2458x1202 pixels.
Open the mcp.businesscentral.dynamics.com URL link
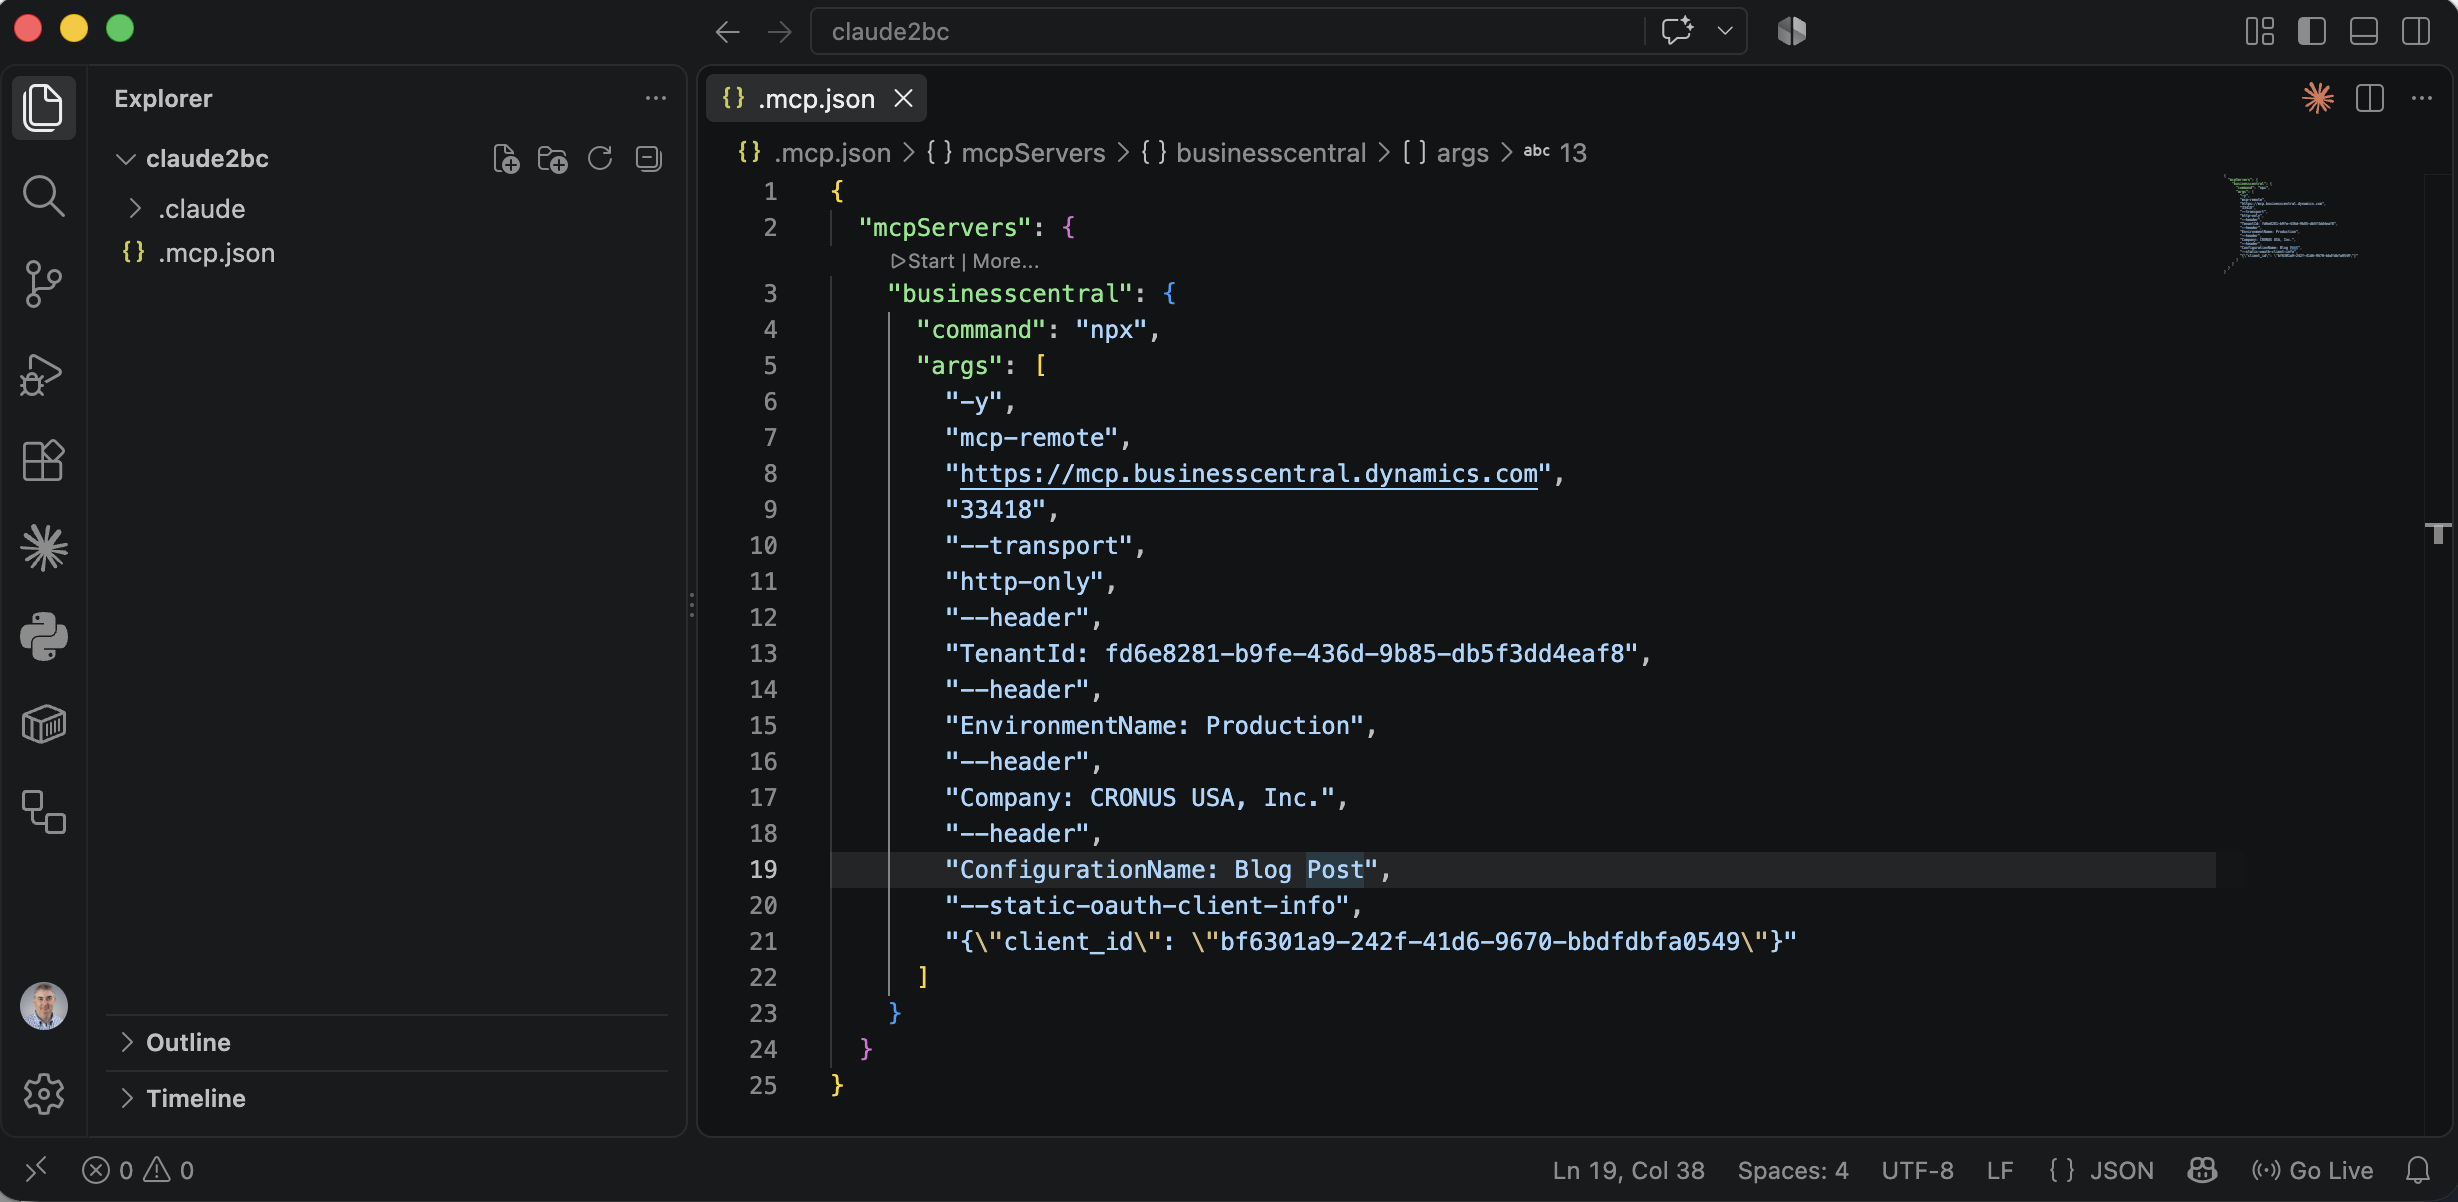pos(1248,473)
